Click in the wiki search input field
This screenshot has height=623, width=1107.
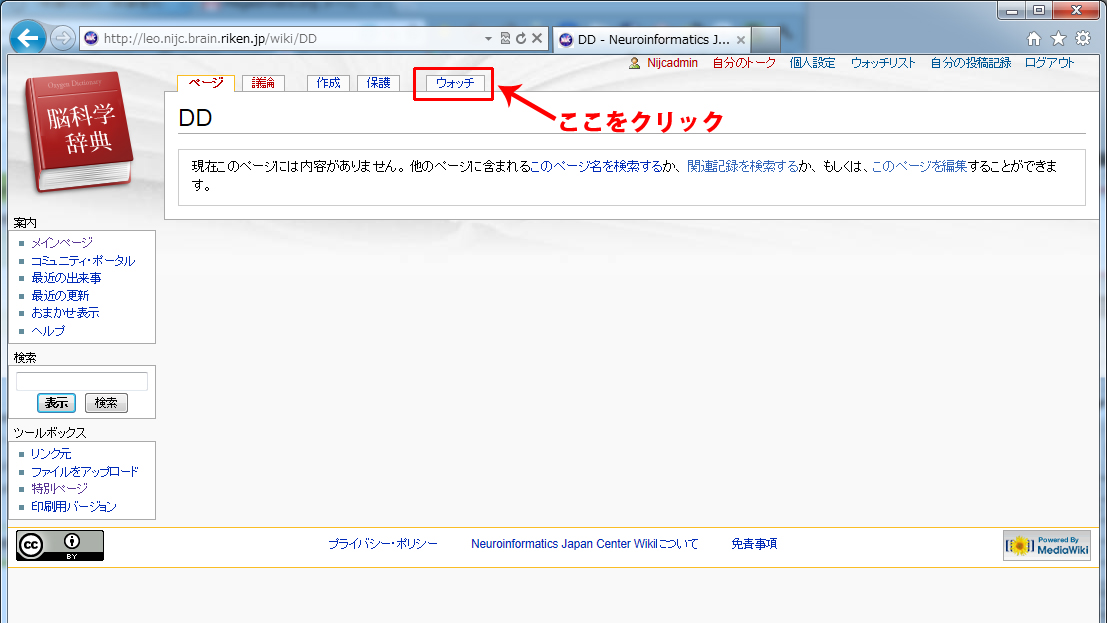click(x=82, y=381)
